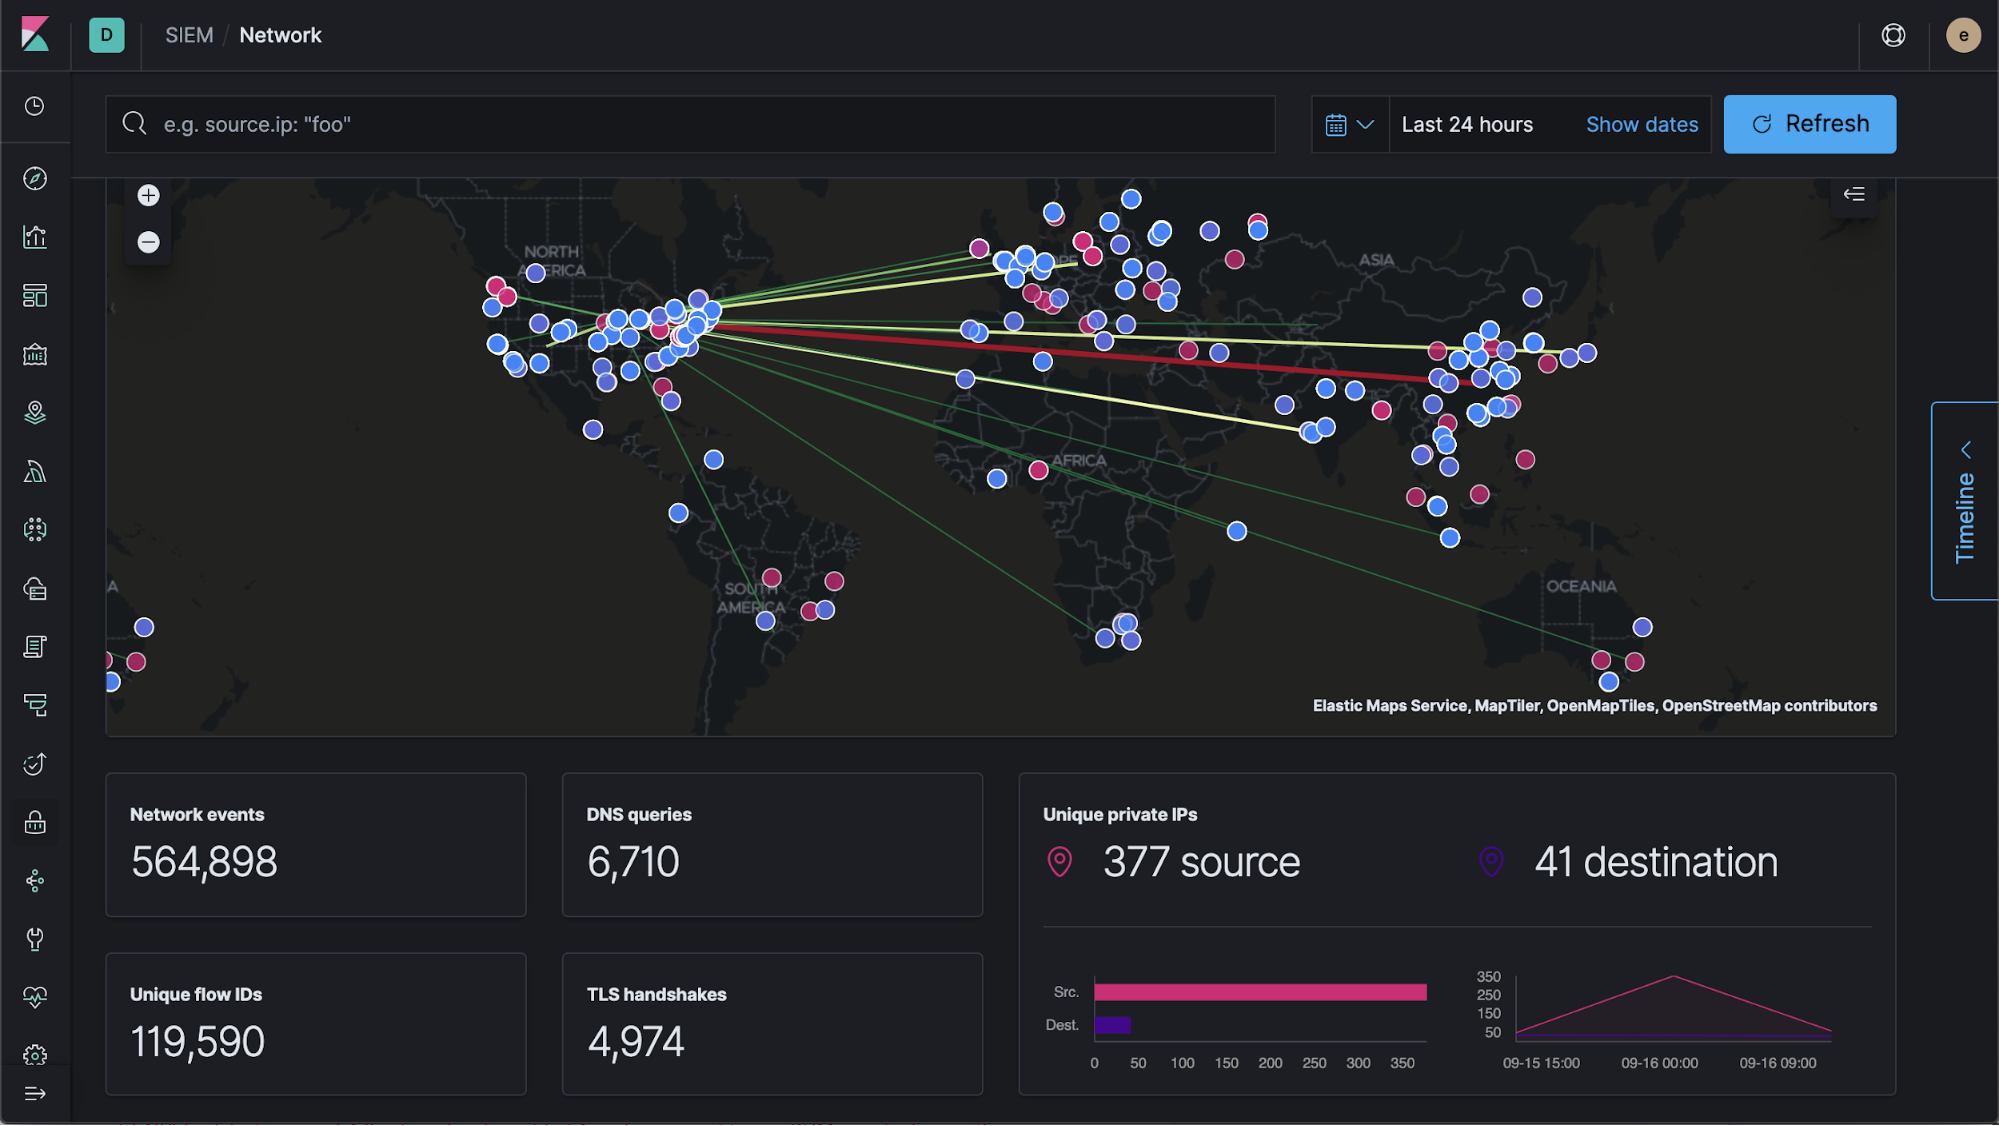This screenshot has width=1999, height=1126.
Task: Select the Visualize app icon
Action: (35, 237)
